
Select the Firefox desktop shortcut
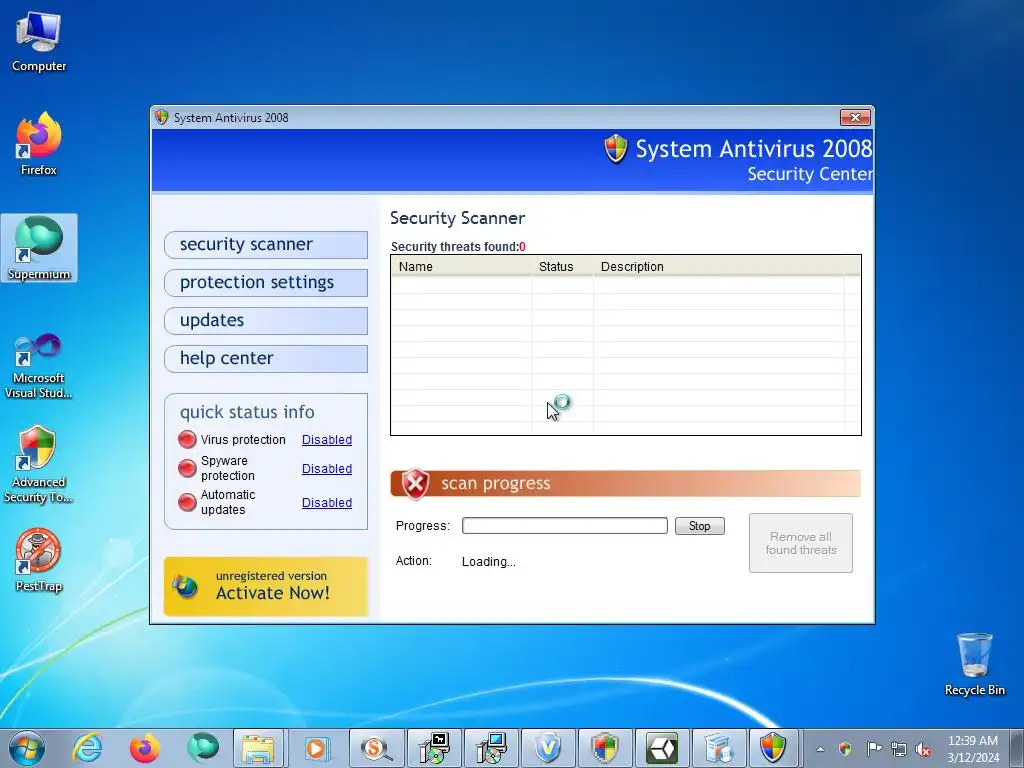point(39,144)
